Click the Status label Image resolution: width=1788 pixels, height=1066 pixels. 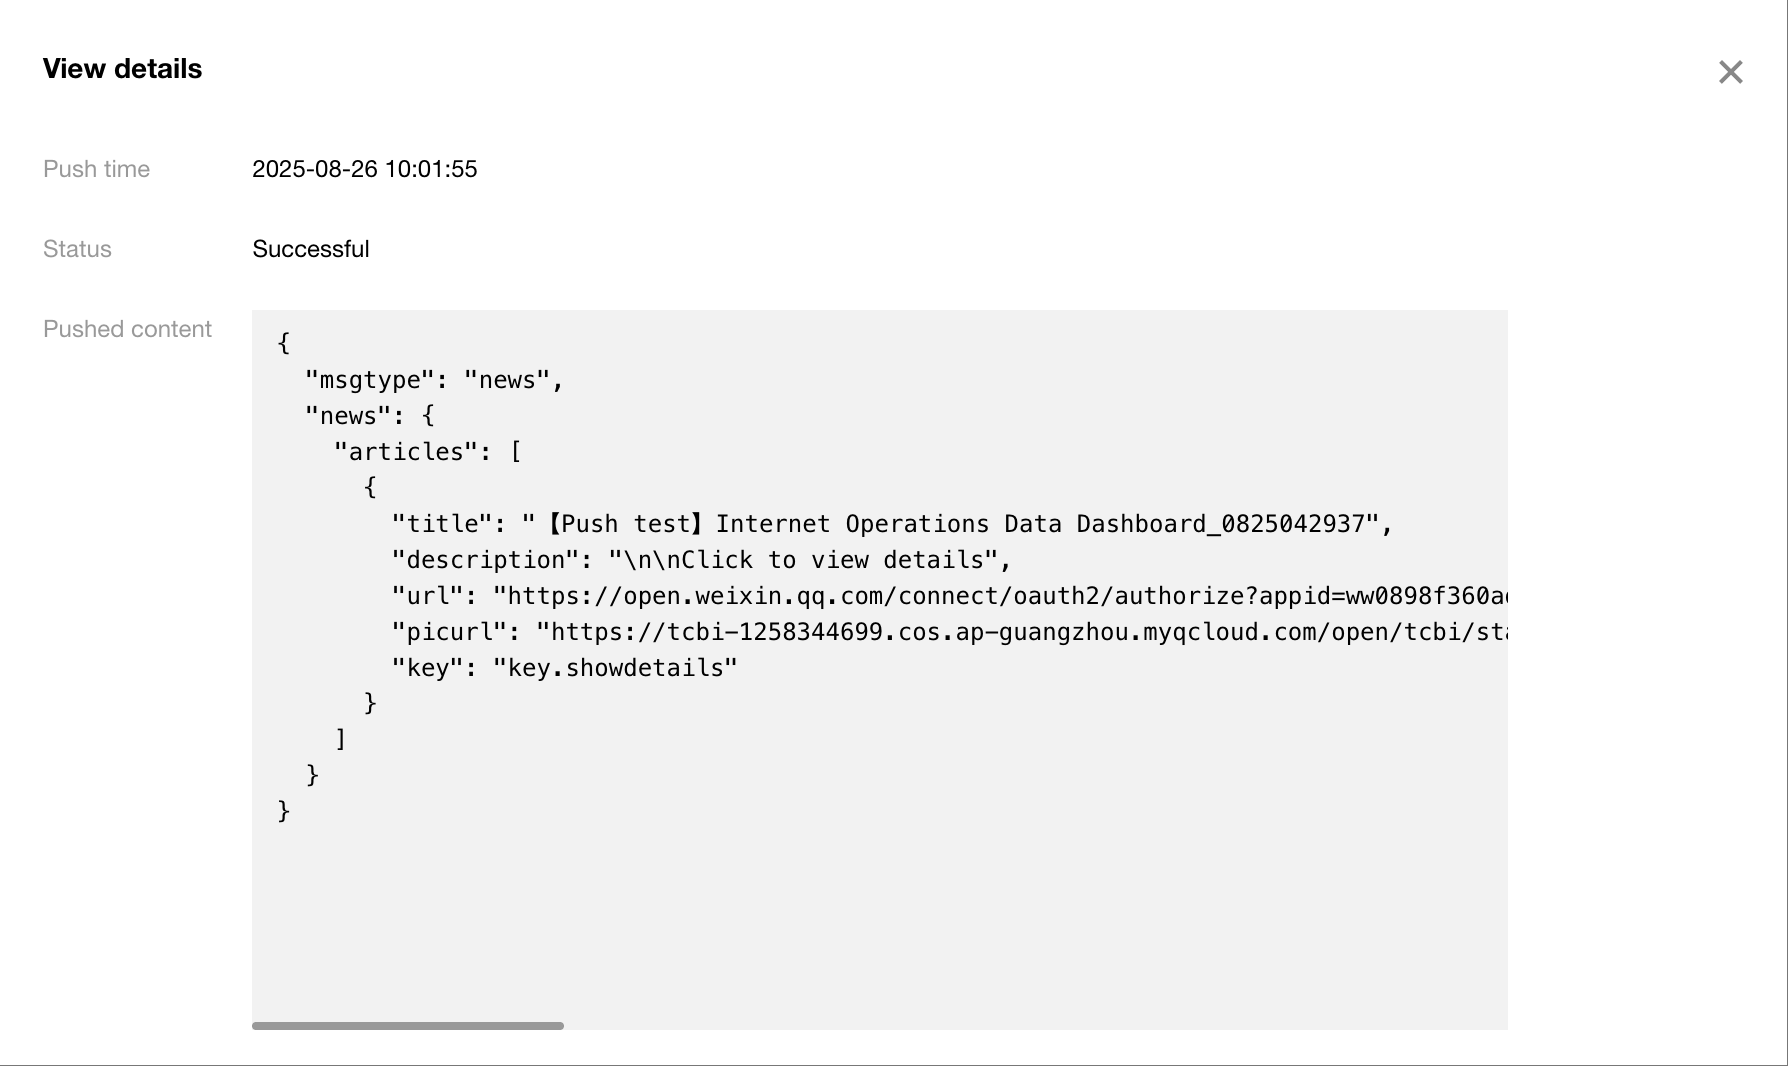pos(77,249)
